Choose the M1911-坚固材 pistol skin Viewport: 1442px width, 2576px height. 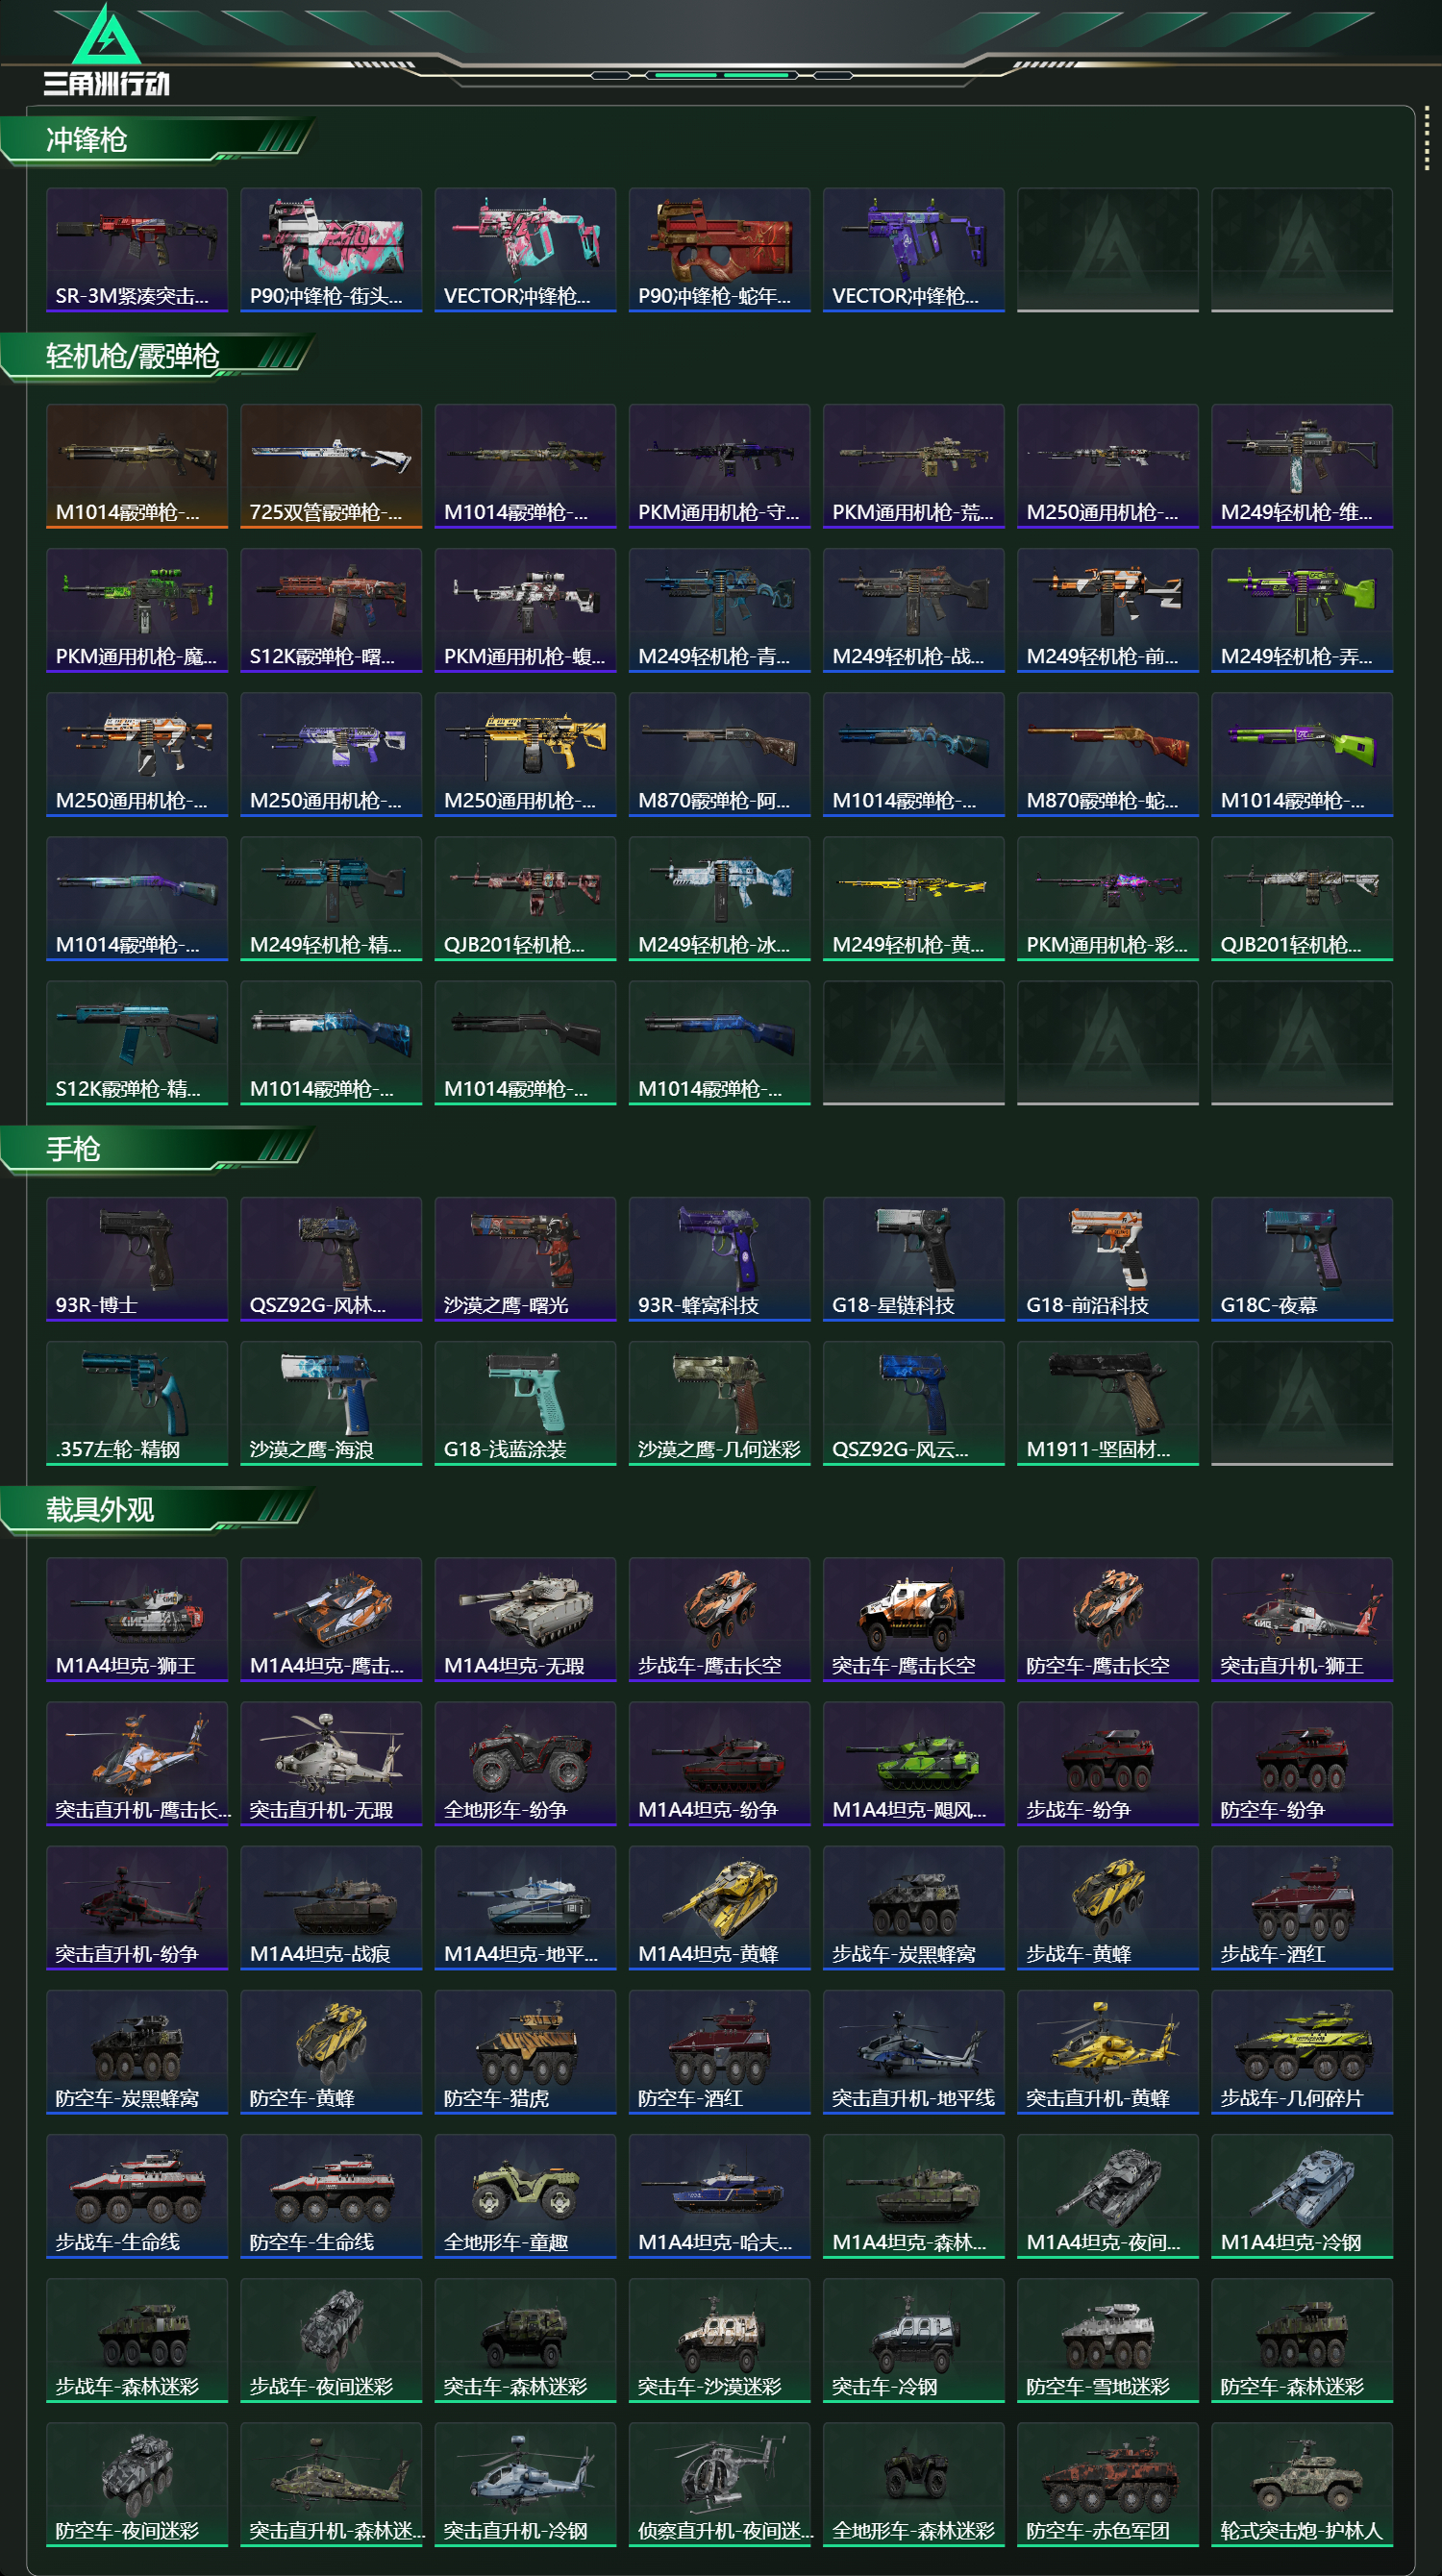point(1108,1403)
